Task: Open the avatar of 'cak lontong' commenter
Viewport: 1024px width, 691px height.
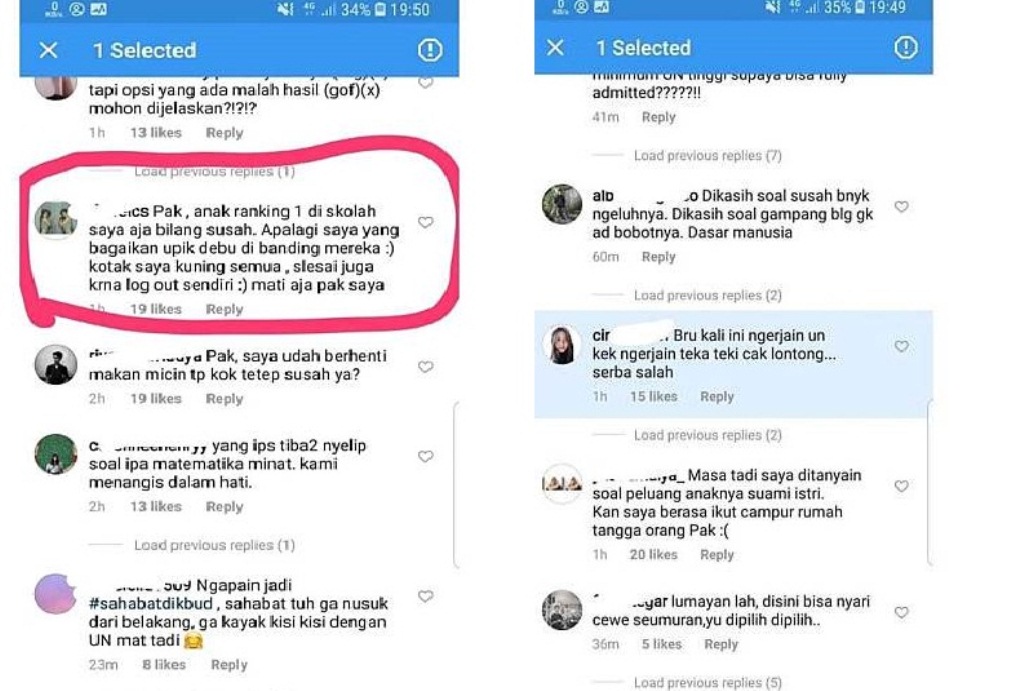Action: coord(562,344)
